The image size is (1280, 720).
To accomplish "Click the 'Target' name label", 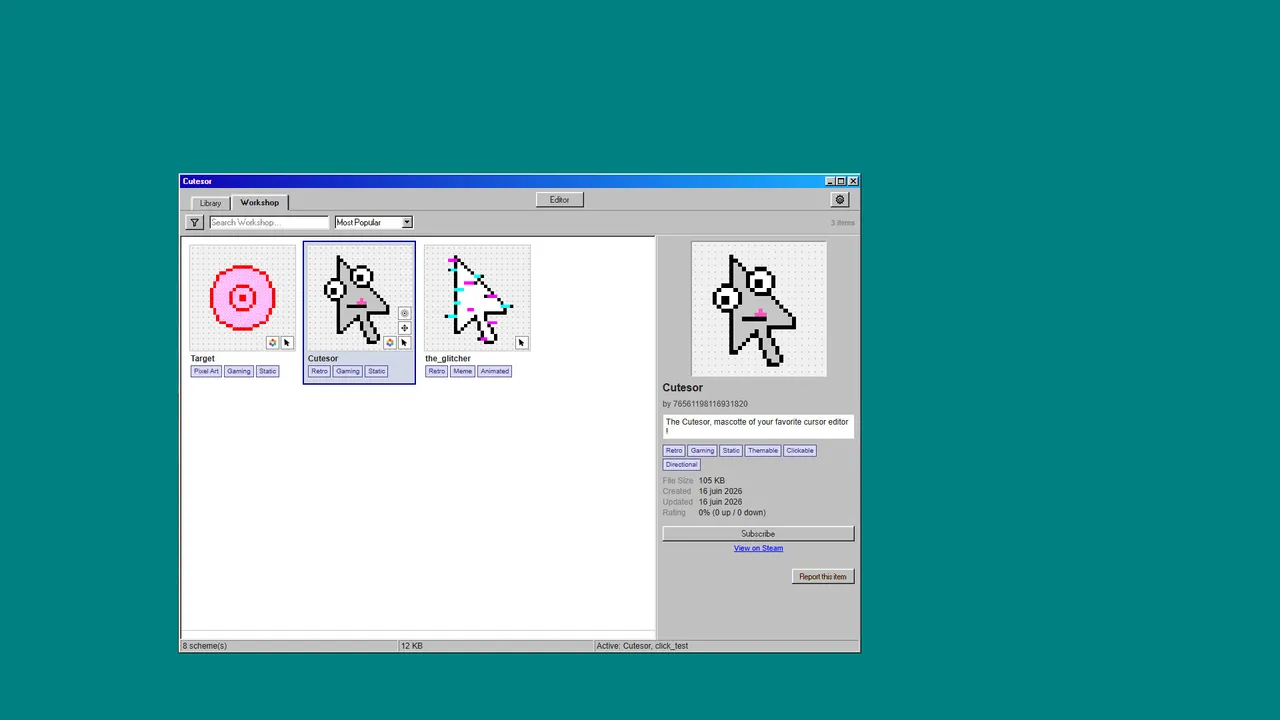I will click(203, 358).
